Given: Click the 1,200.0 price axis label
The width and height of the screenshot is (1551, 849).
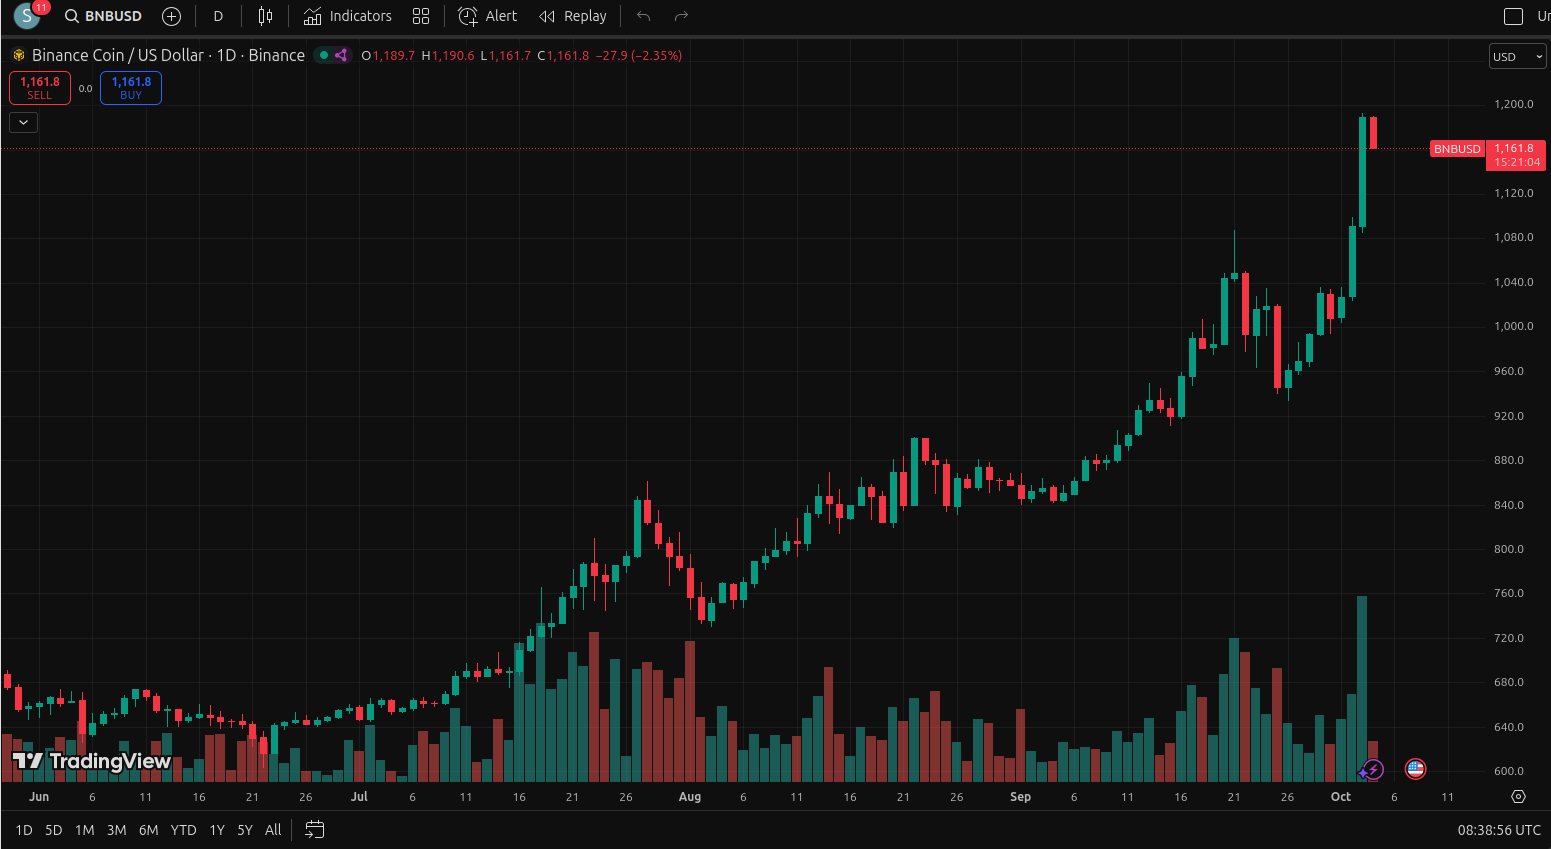Looking at the screenshot, I should [x=1514, y=104].
